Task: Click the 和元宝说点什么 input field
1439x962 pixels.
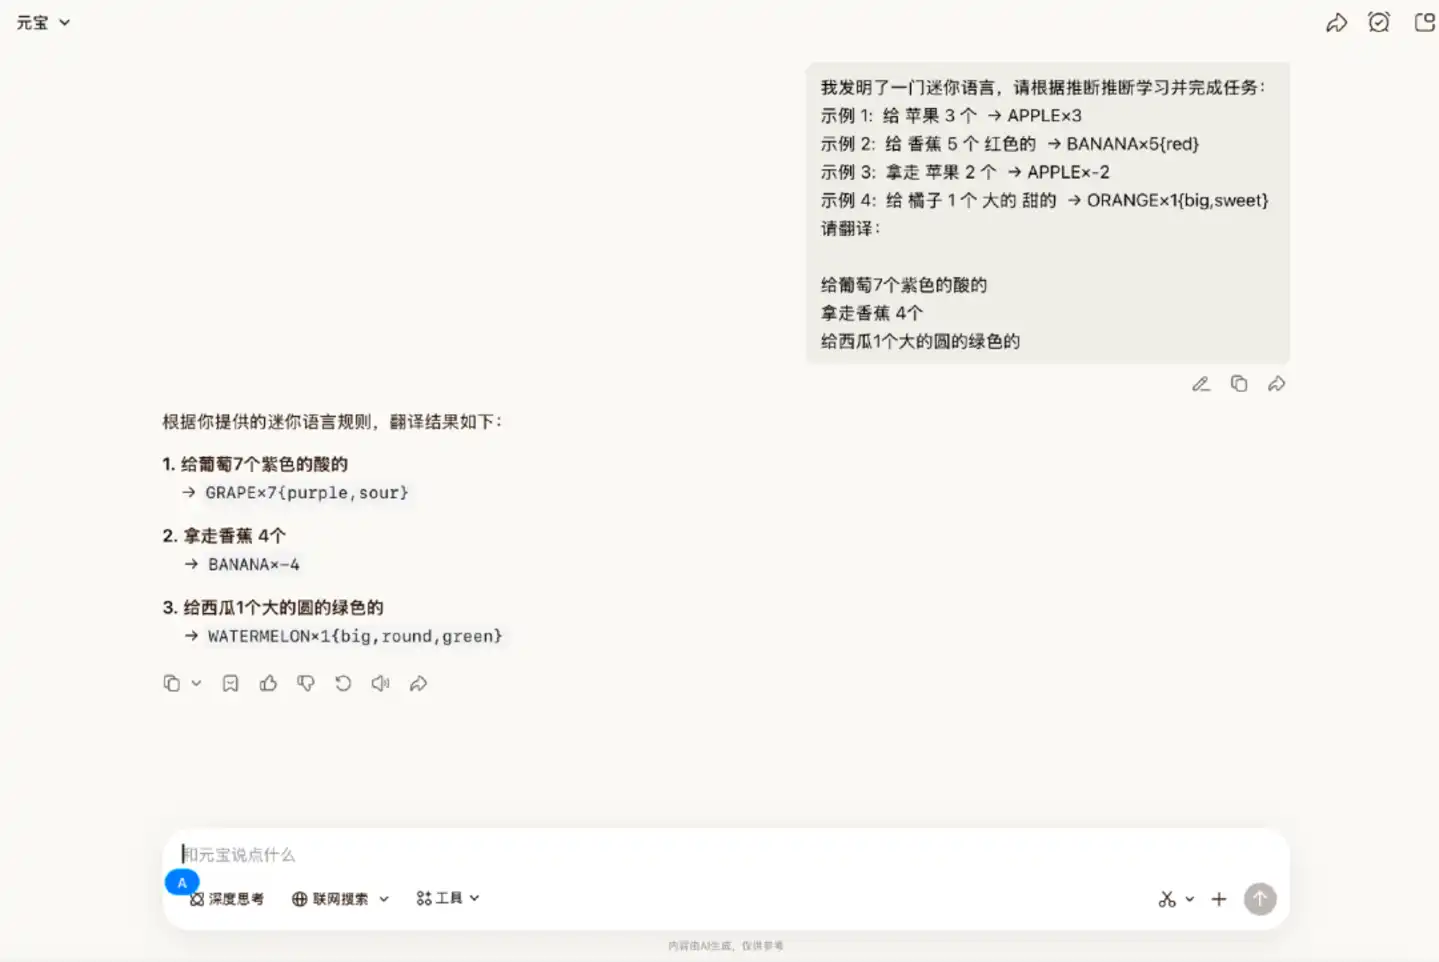Action: point(500,854)
